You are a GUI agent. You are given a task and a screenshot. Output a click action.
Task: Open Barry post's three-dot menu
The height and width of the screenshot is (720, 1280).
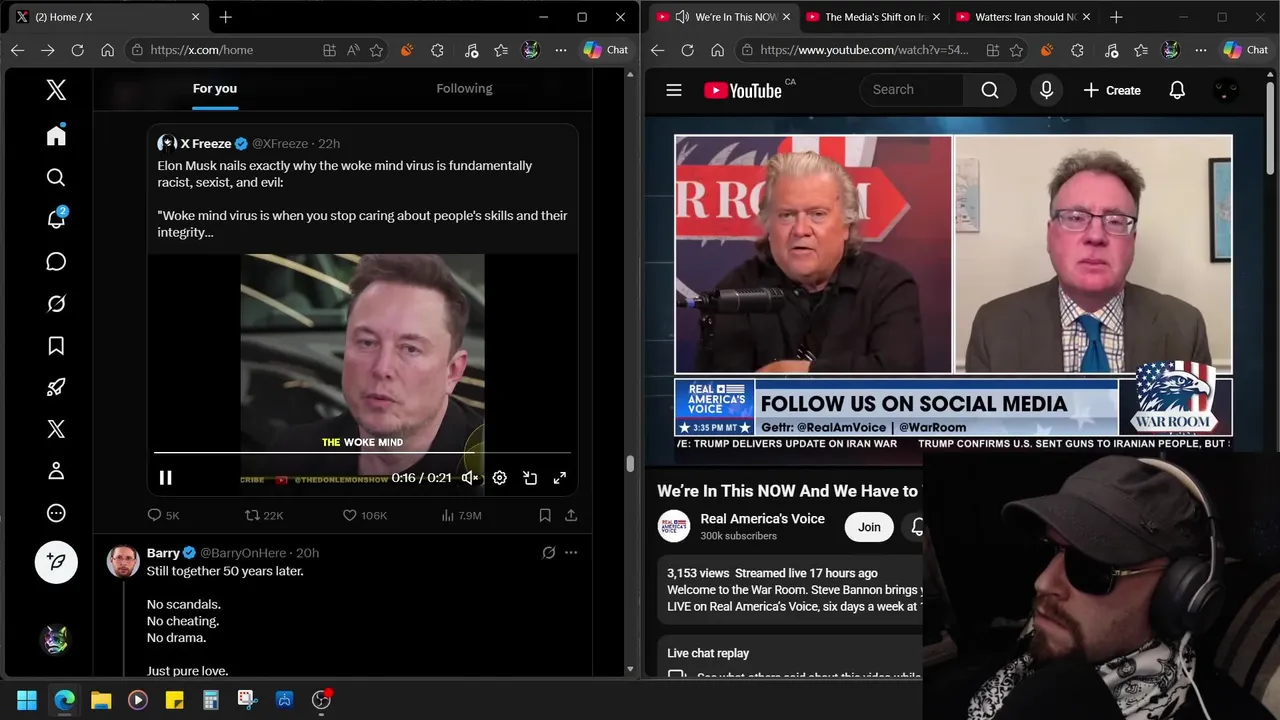pyautogui.click(x=571, y=552)
